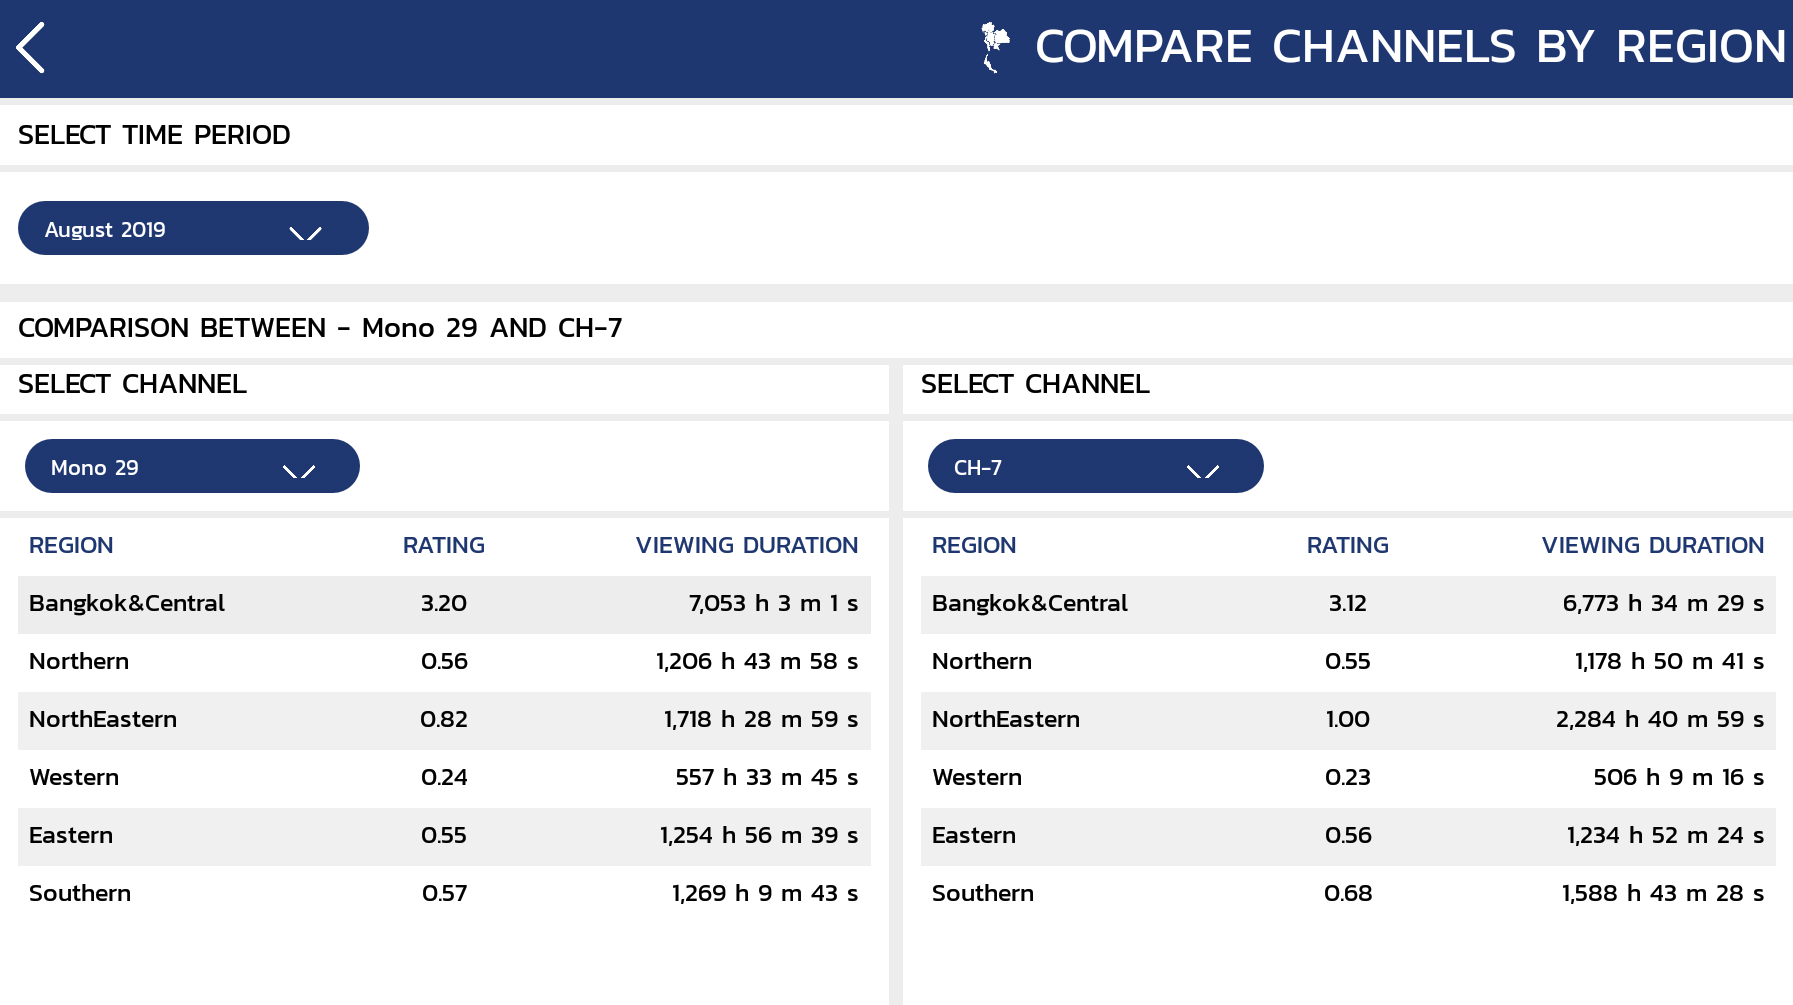Viewport: 1793px width, 1005px height.
Task: Click the COMPARE CHANNELS BY REGION title
Action: point(1410,47)
